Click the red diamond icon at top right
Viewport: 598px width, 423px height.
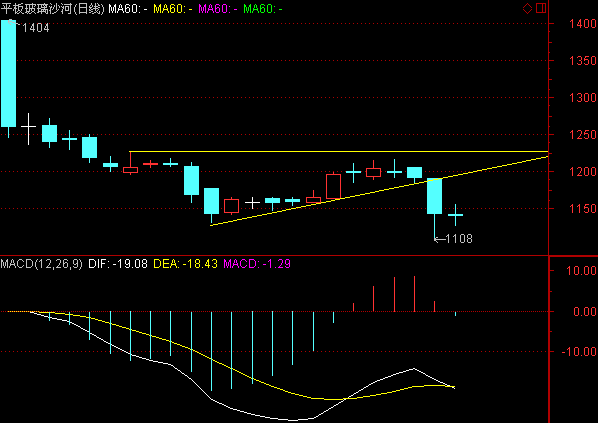pos(527,8)
